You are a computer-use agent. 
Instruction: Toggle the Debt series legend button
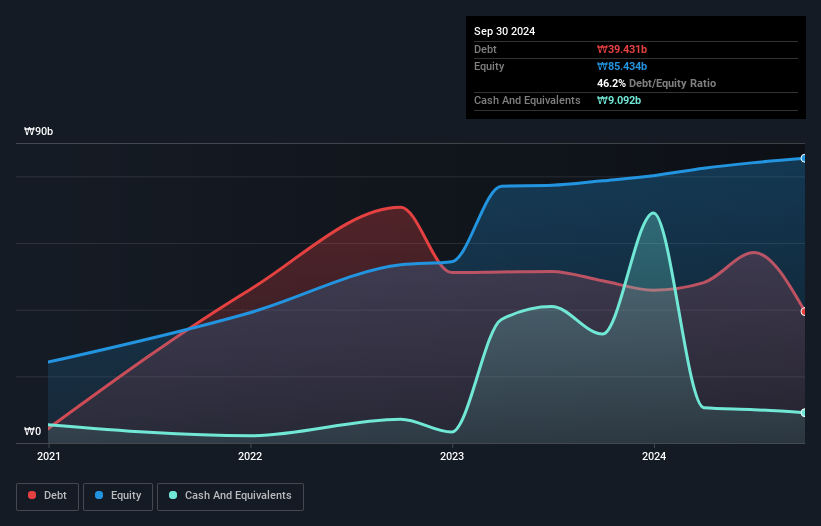pos(48,496)
